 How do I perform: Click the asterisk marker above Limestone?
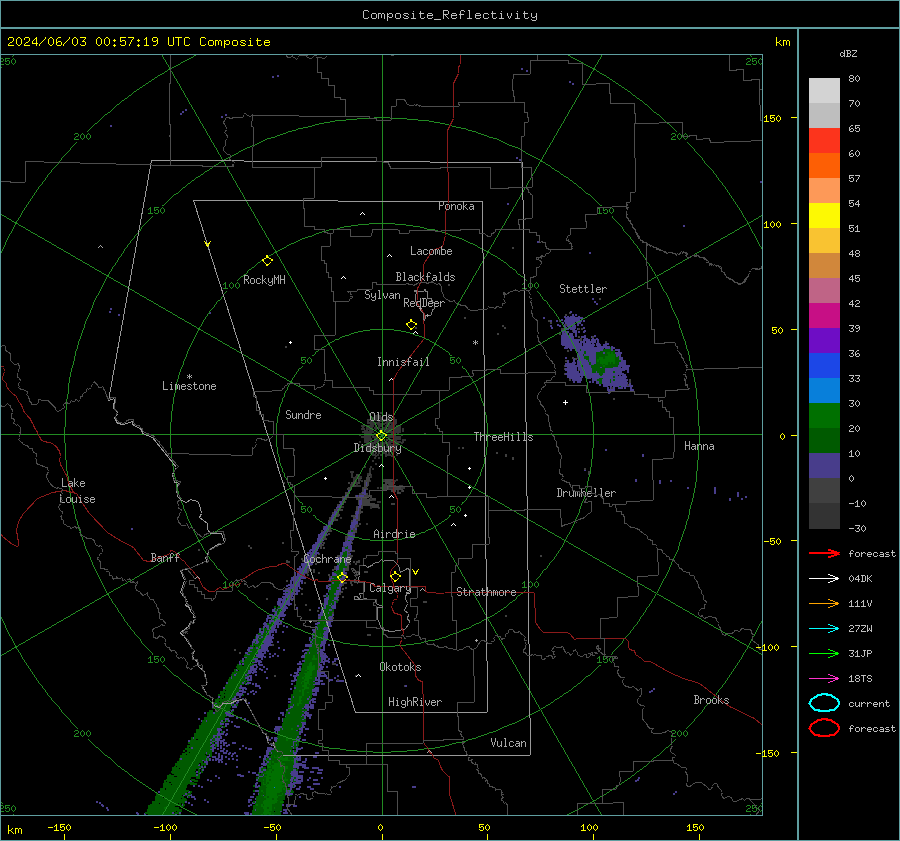tap(189, 377)
